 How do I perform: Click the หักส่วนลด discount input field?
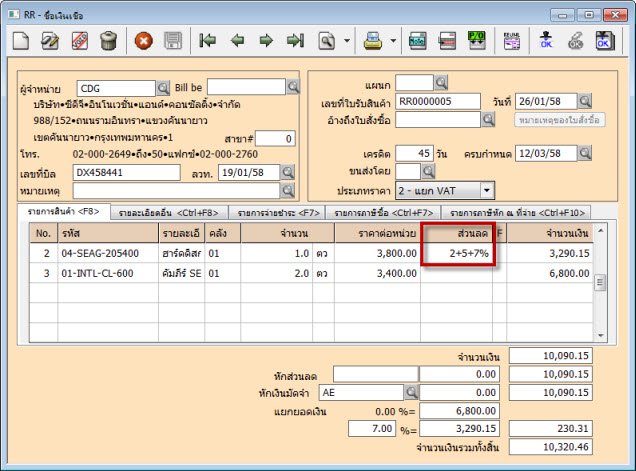pyautogui.click(x=376, y=374)
